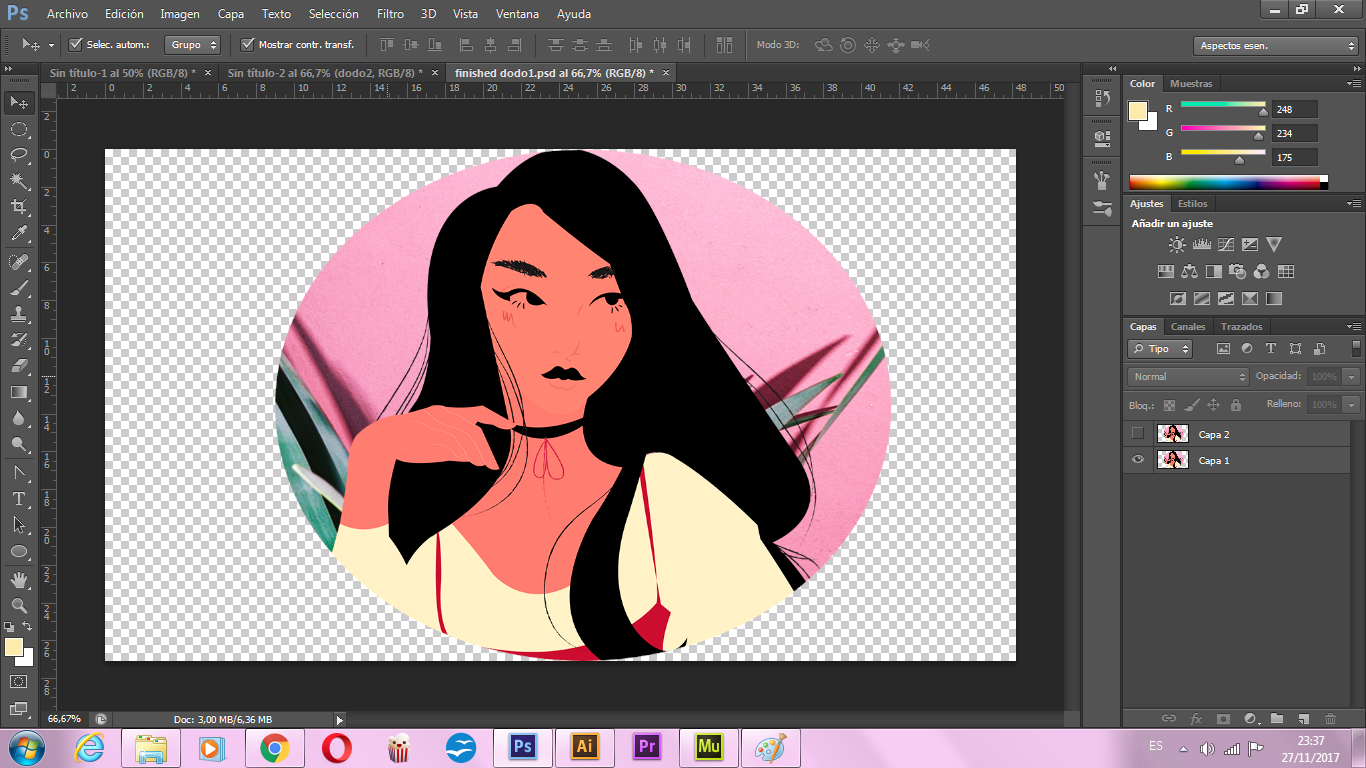Viewport: 1366px width, 768px height.
Task: Toggle lock all padlock icon
Action: [1236, 405]
